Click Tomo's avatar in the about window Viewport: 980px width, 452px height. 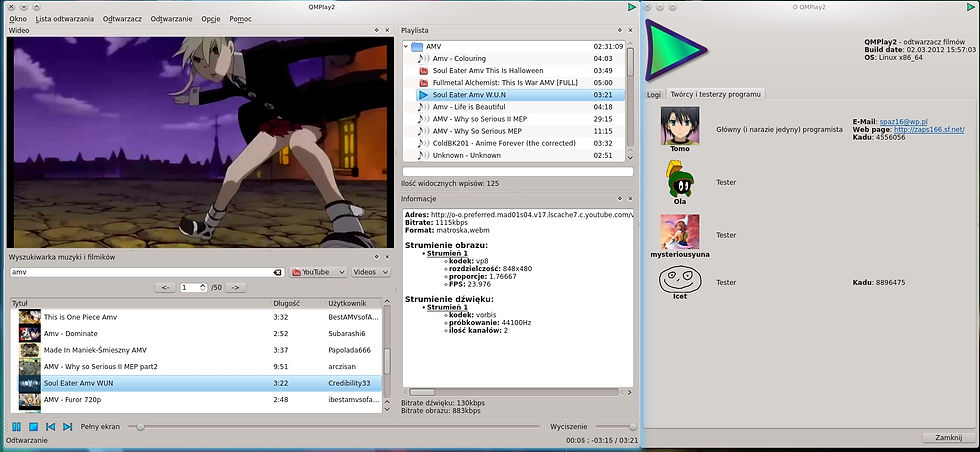pos(680,125)
